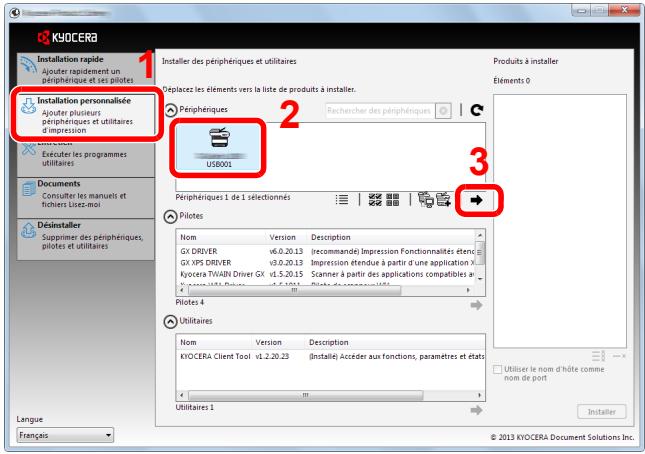Sort drivers by Description column

click(x=391, y=237)
